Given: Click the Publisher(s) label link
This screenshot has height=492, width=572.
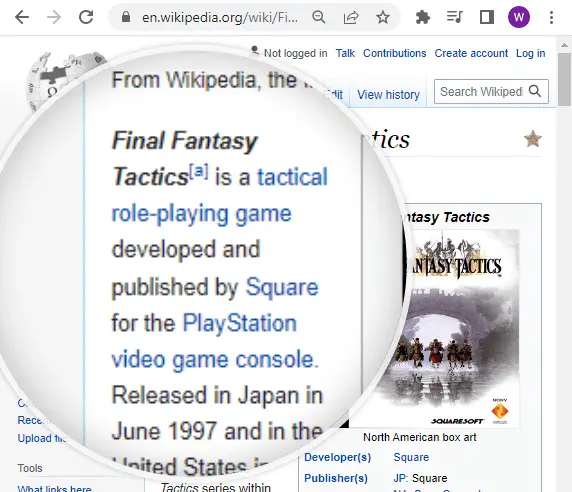Looking at the screenshot, I should tap(336, 478).
